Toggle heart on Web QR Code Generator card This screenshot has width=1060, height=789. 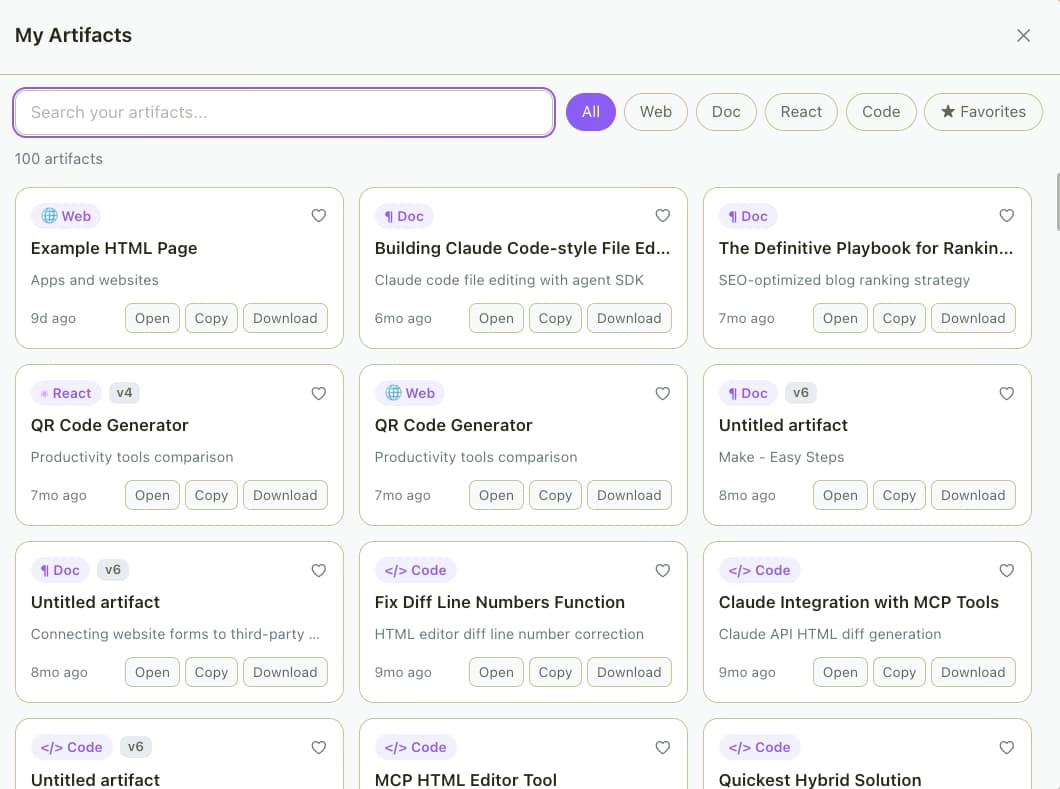coord(662,393)
